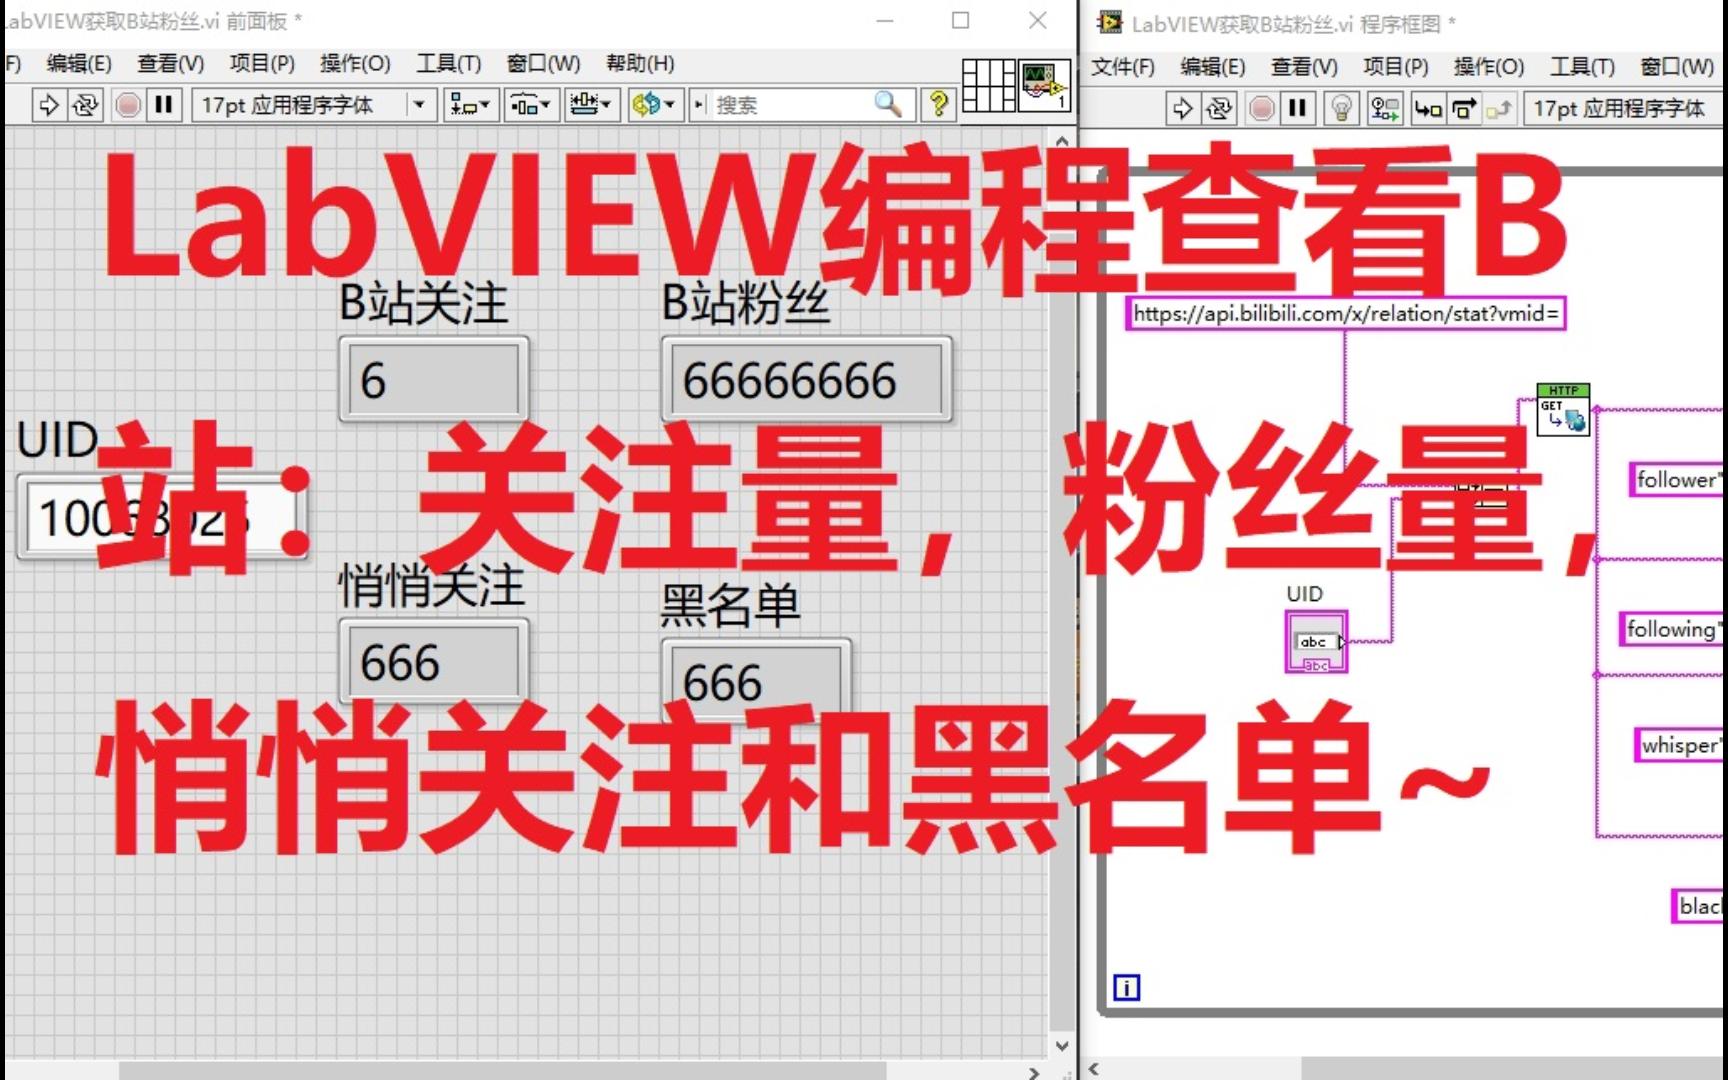Click the 搜索 search field
The width and height of the screenshot is (1728, 1080).
click(790, 104)
